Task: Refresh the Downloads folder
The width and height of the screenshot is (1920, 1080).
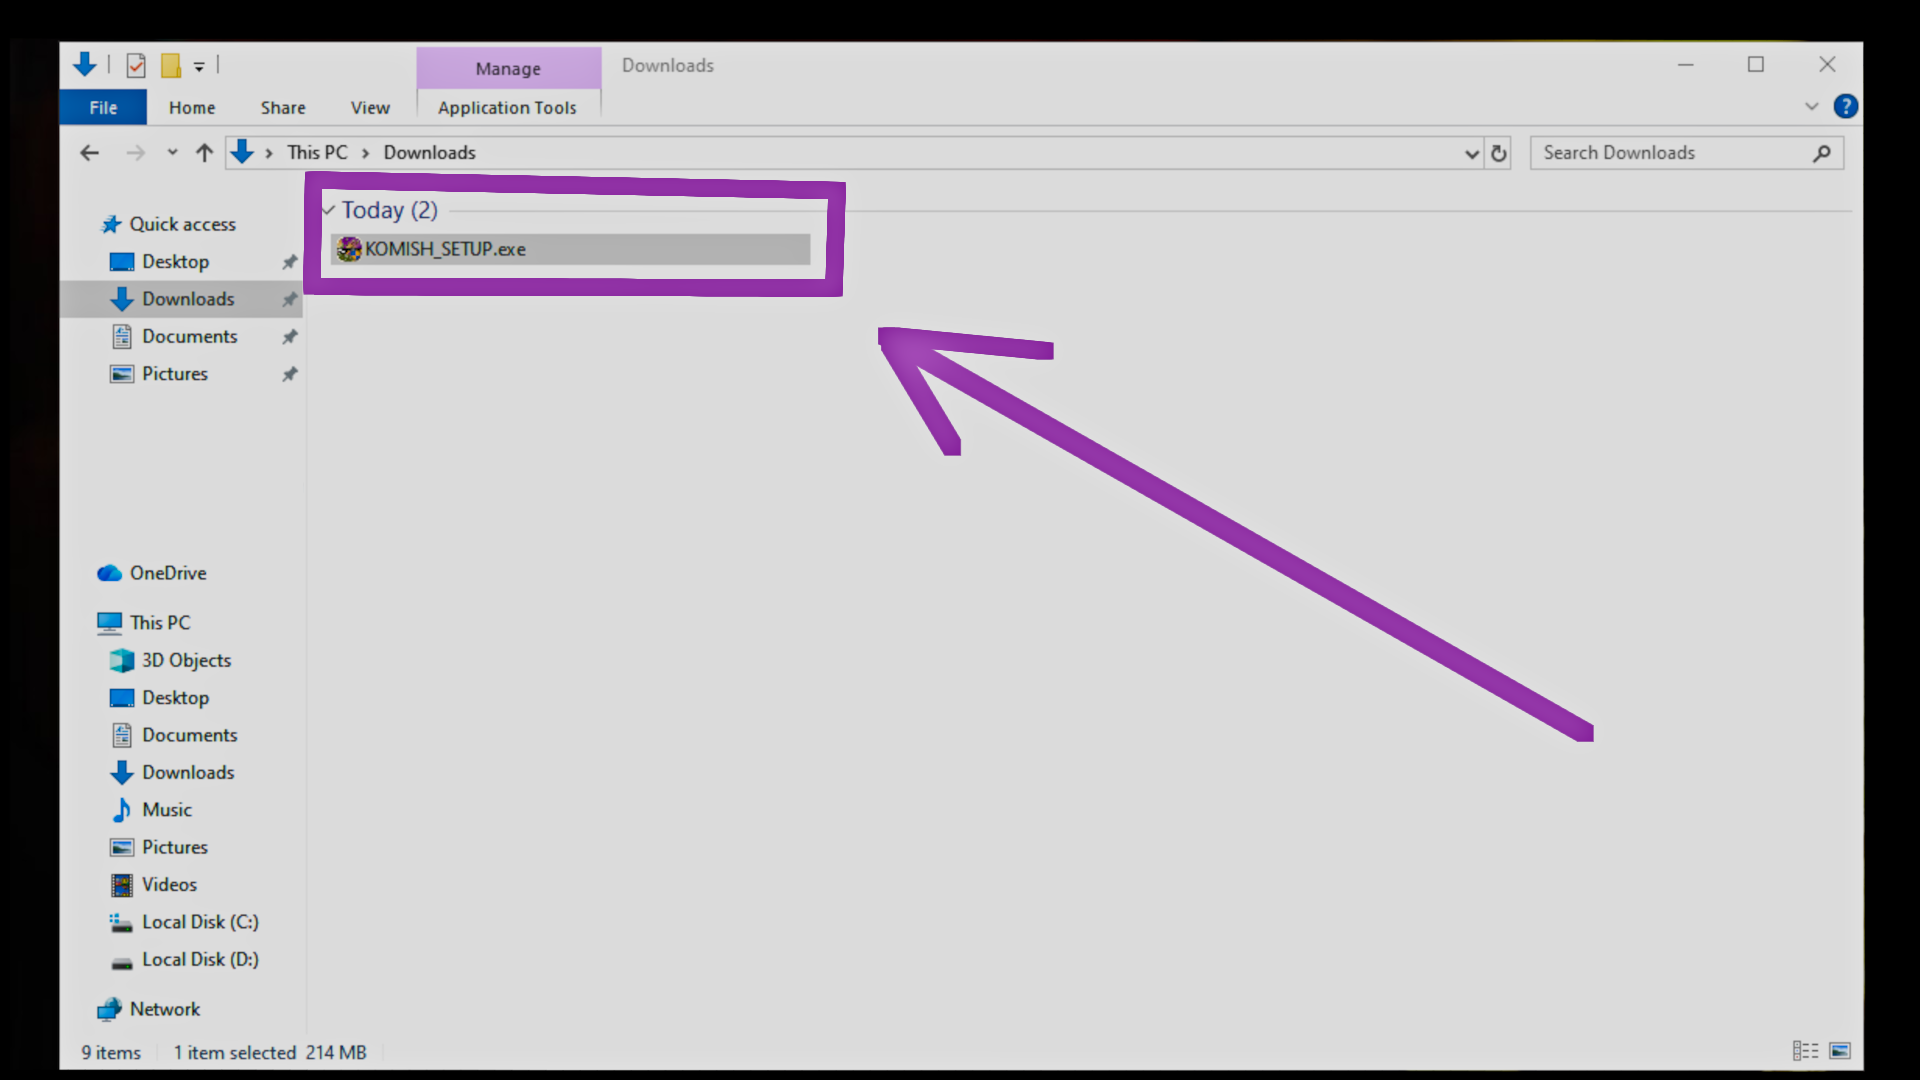Action: point(1498,154)
